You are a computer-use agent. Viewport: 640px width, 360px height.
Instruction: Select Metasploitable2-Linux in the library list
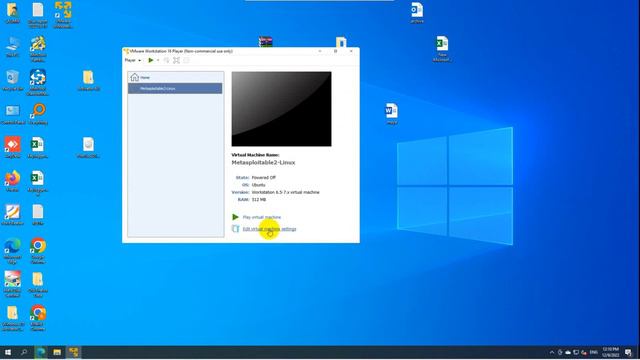(175, 88)
